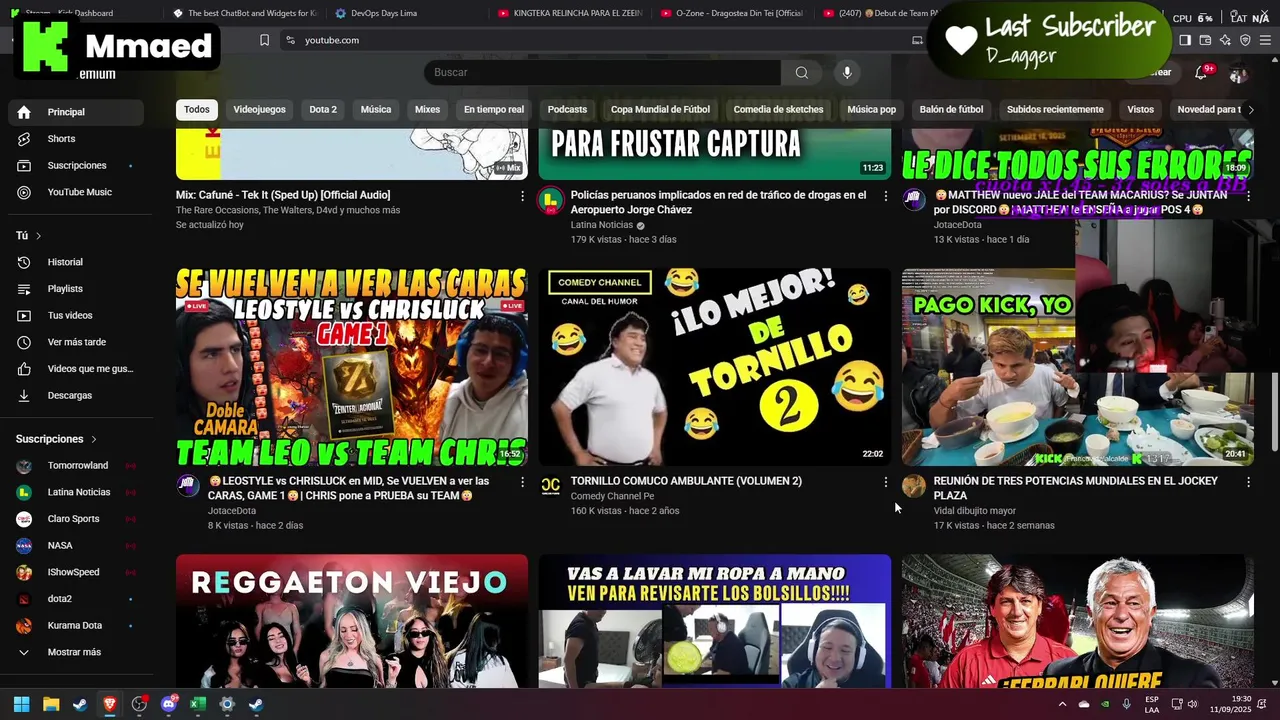Open Comedy Channel Pe channel link
The height and width of the screenshot is (720, 1280).
point(612,496)
